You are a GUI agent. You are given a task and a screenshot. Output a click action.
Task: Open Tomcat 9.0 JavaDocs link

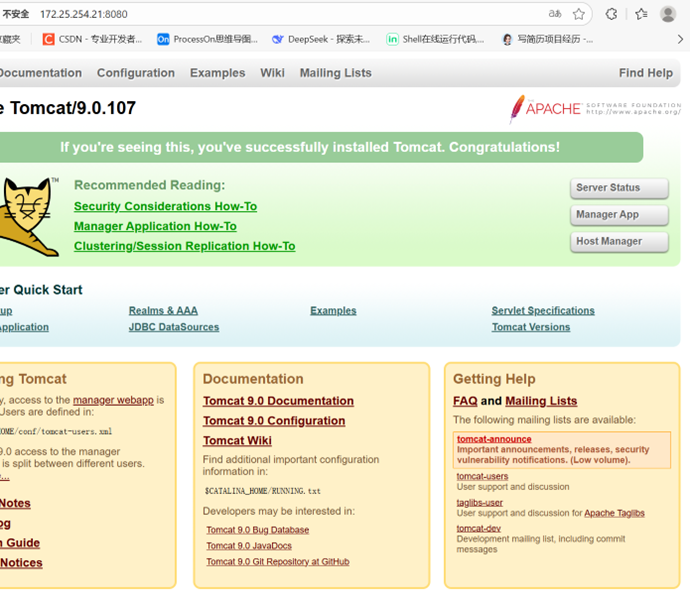point(249,546)
